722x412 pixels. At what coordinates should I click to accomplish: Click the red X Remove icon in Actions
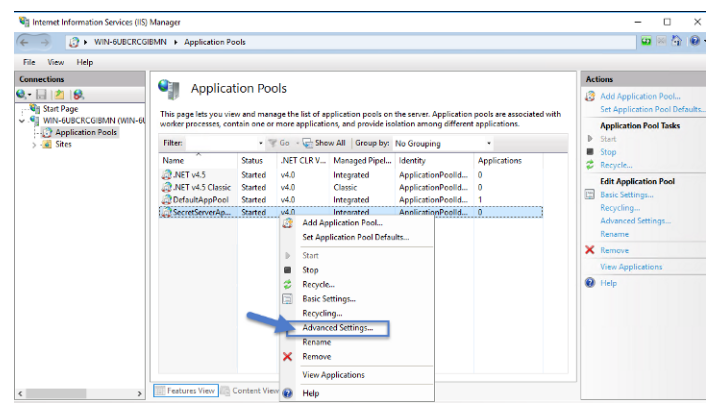click(590, 250)
